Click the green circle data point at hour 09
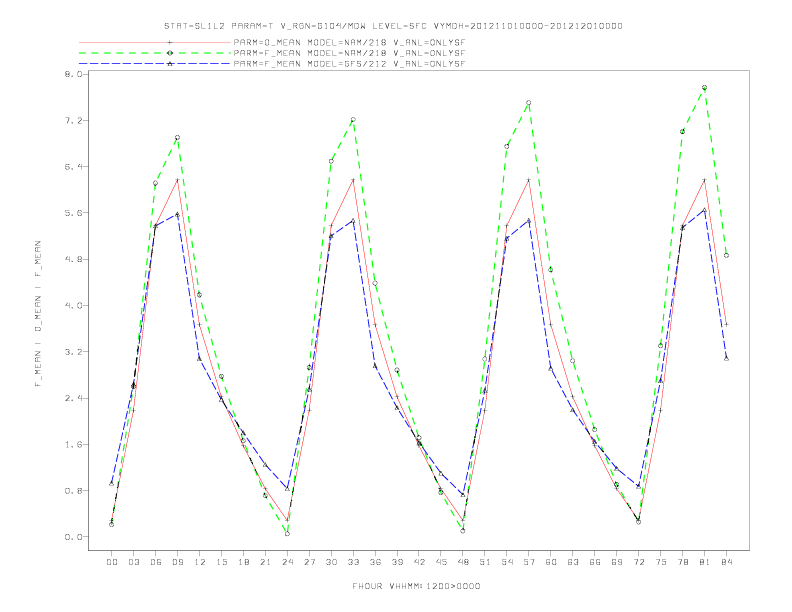Image resolution: width=792 pixels, height=612 pixels. (x=177, y=137)
